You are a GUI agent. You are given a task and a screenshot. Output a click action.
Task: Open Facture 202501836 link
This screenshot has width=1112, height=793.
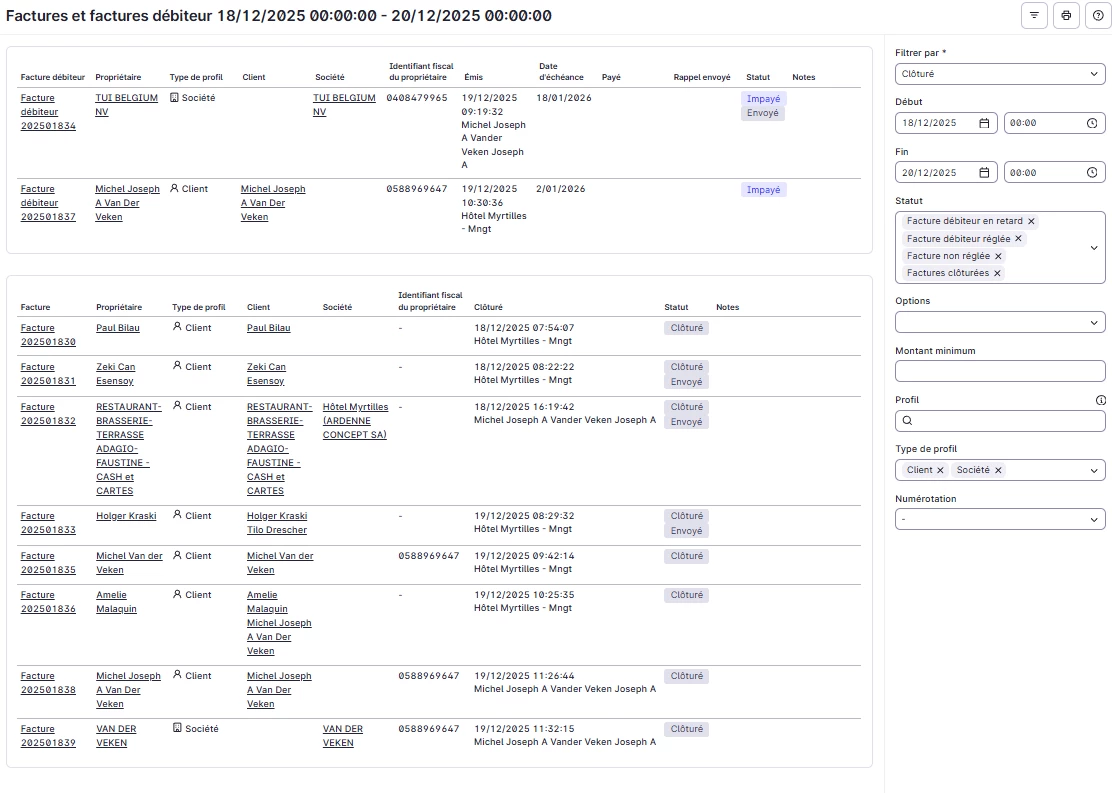click(x=48, y=602)
